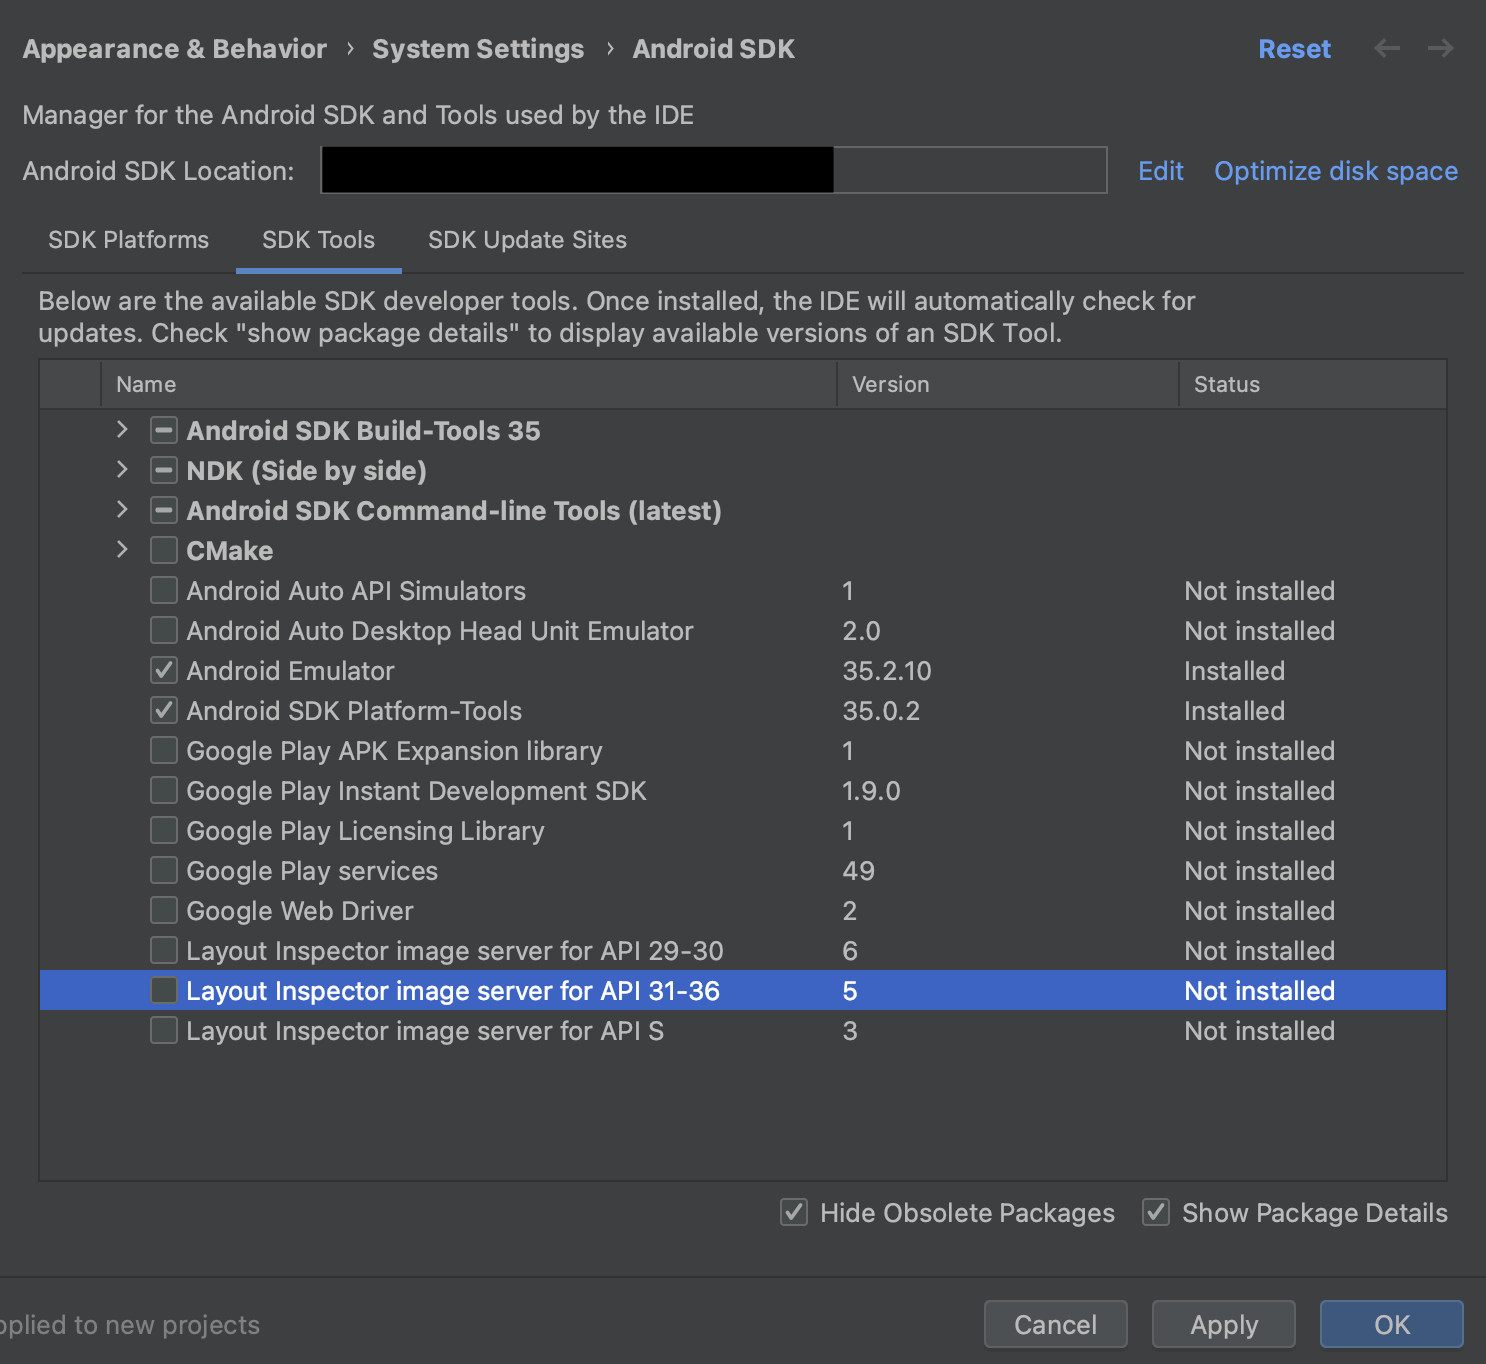This screenshot has height=1364, width=1486.
Task: Check the Google Play services checkbox
Action: [x=164, y=870]
